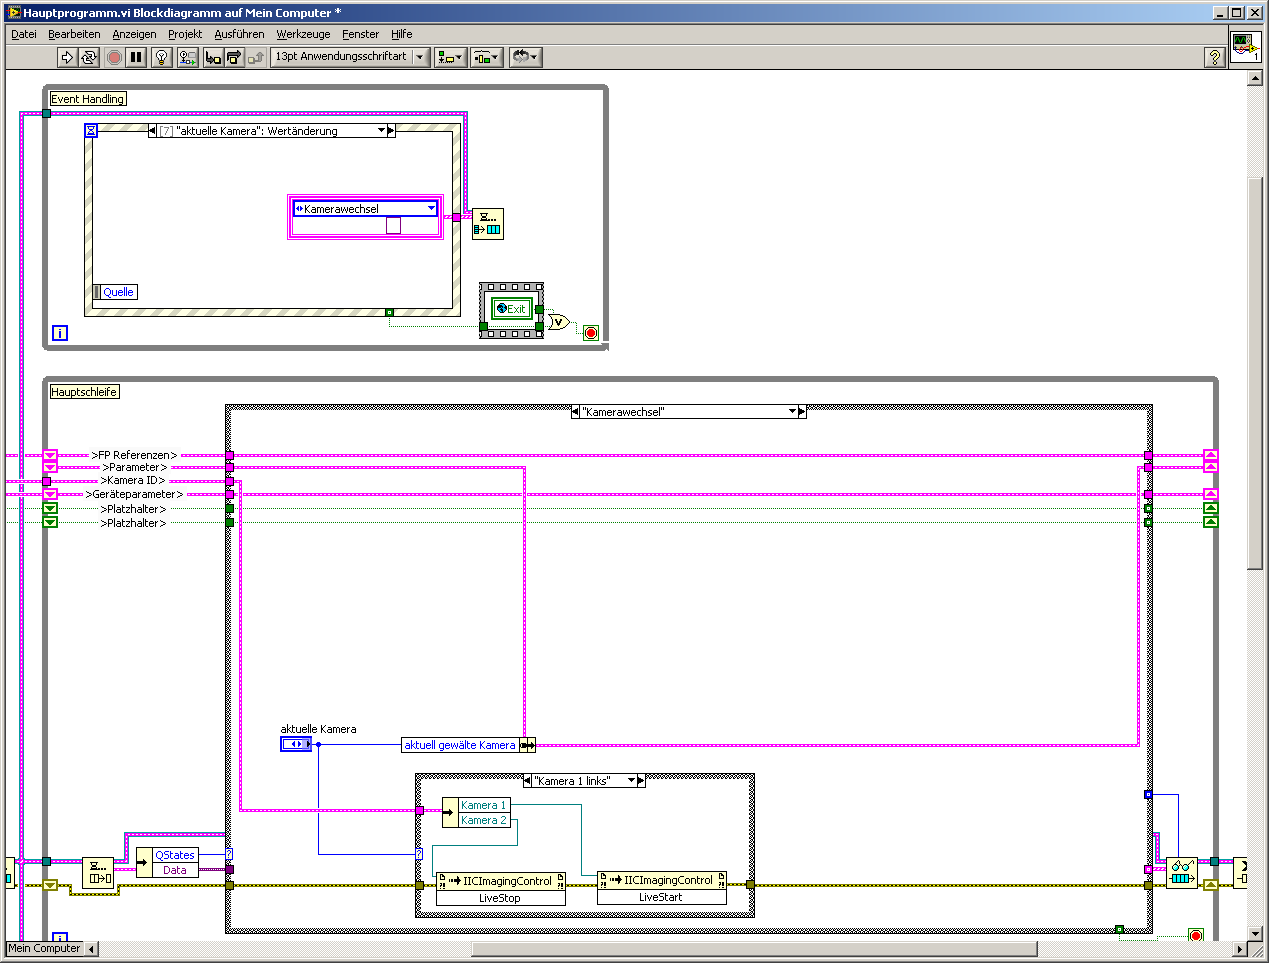
Task: Open the Fenster menu
Action: 360,34
